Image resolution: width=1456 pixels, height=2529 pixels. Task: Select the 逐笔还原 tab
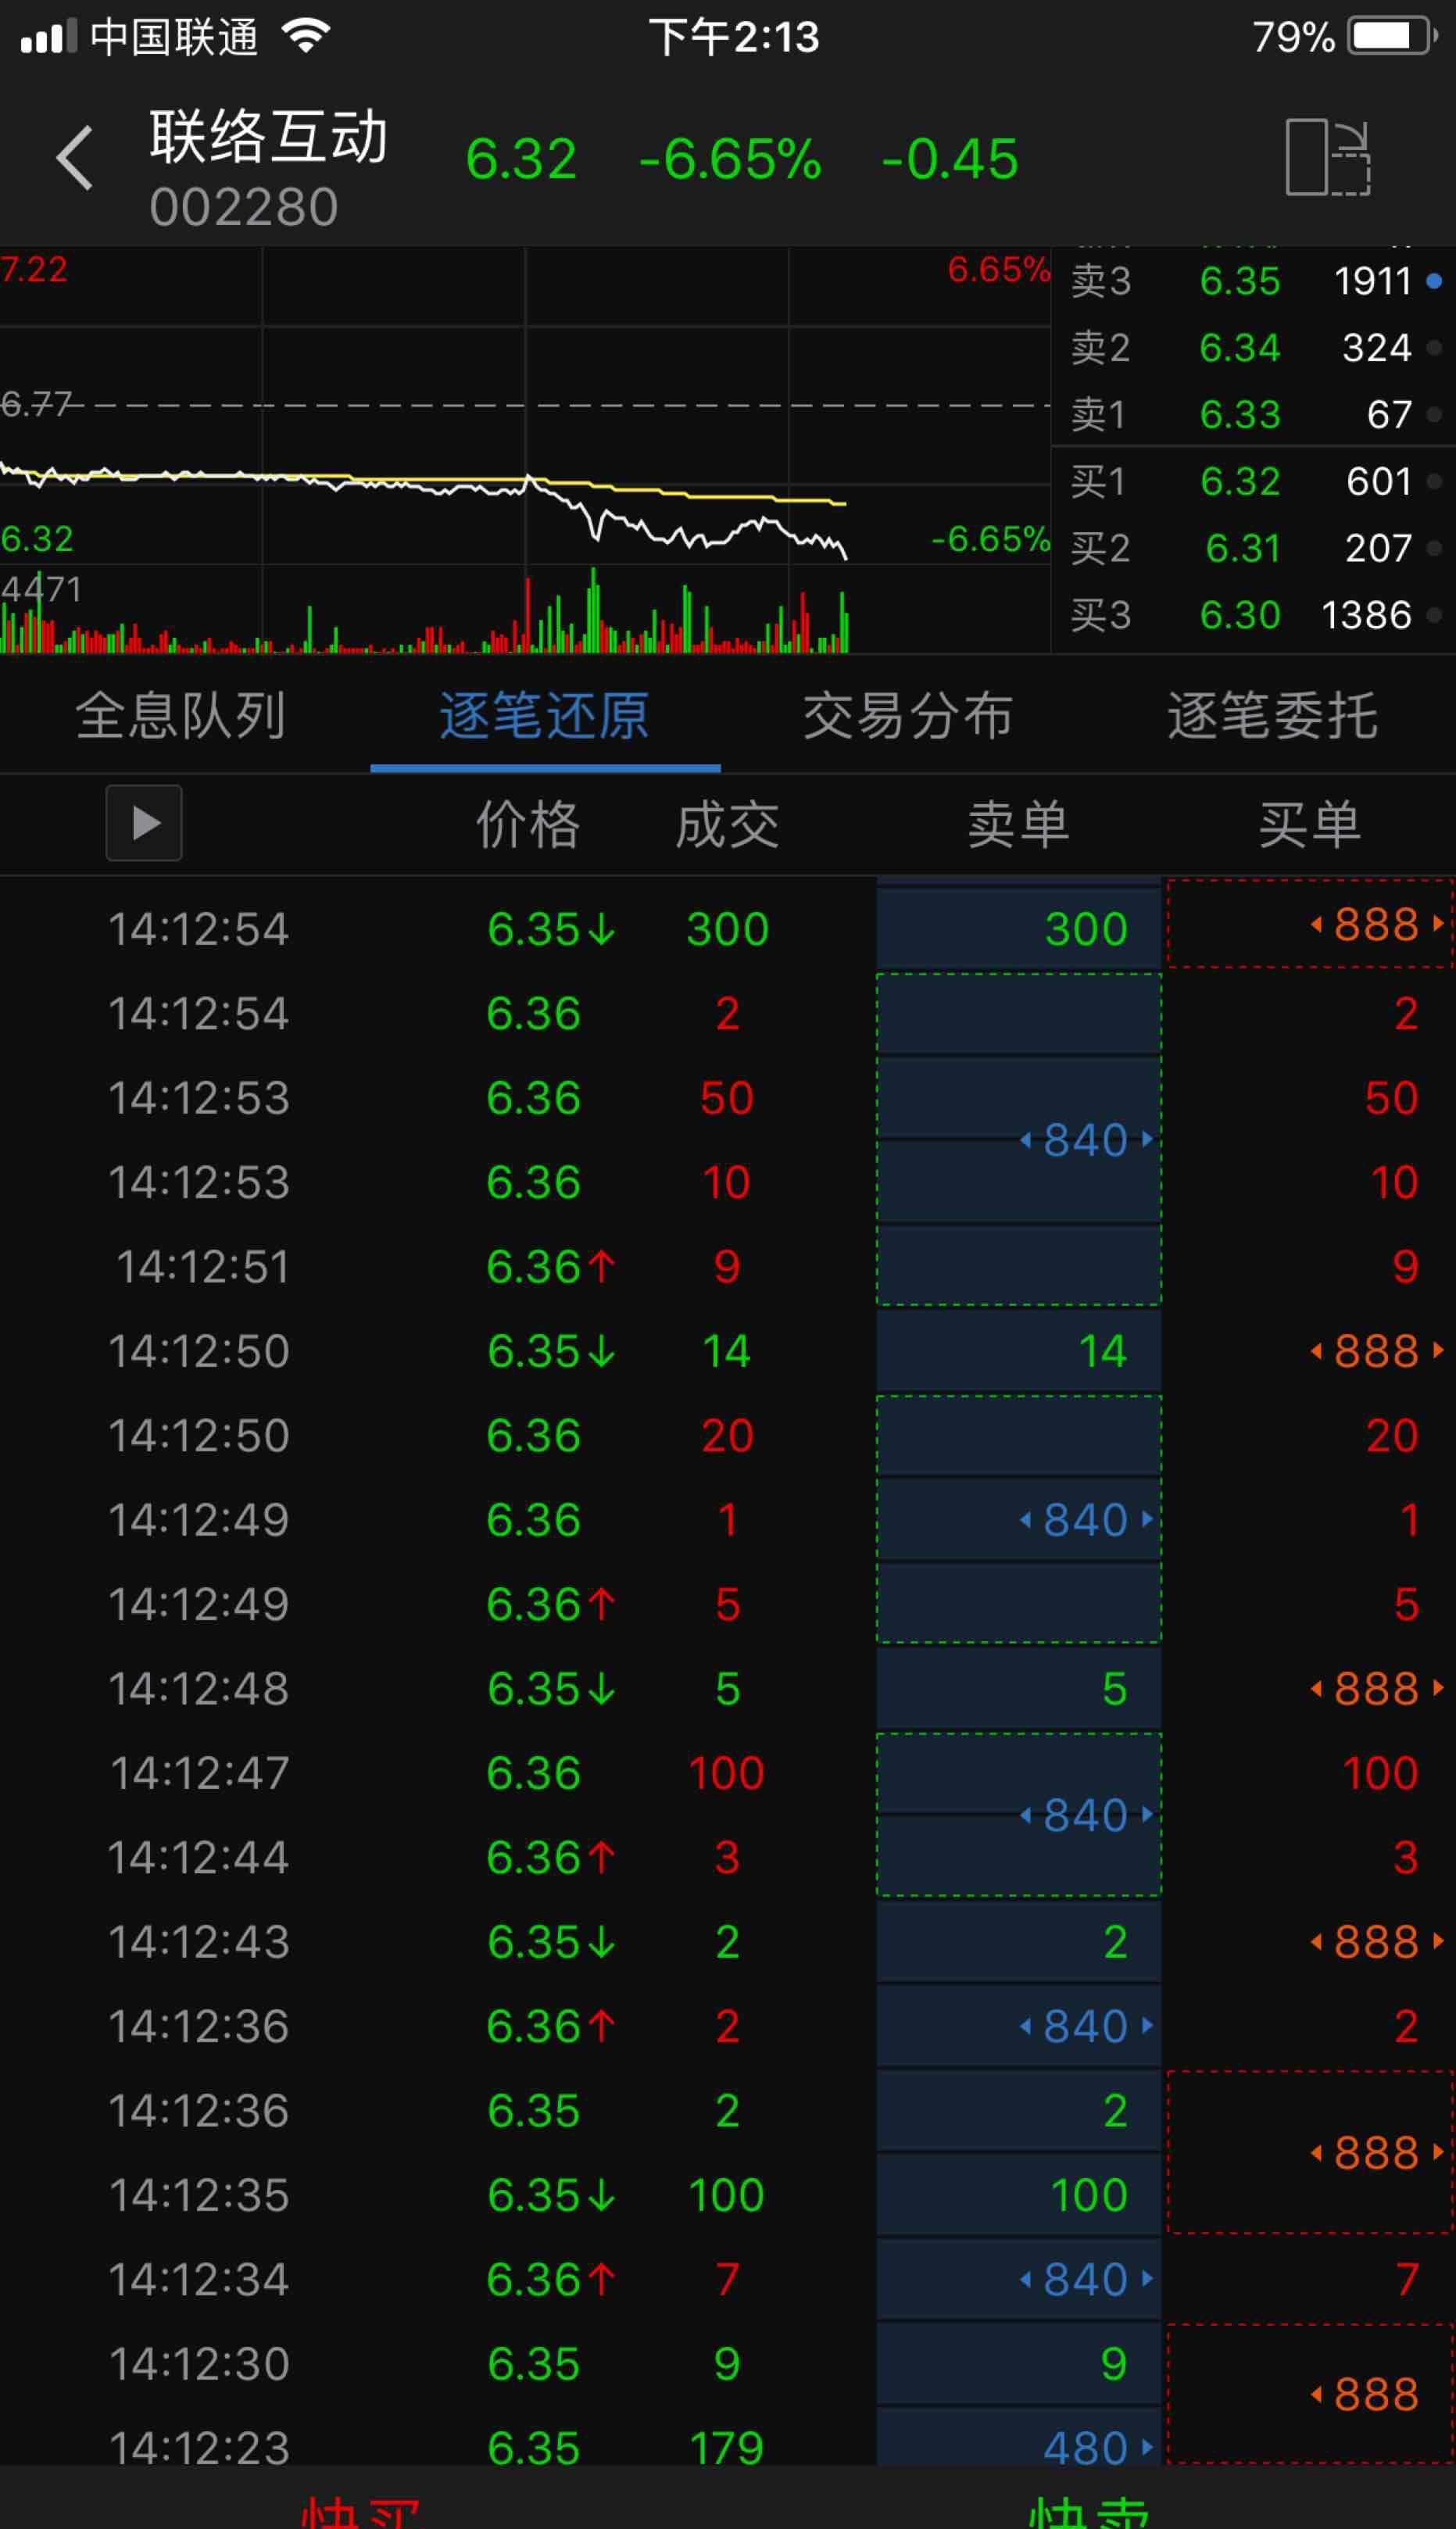[545, 716]
